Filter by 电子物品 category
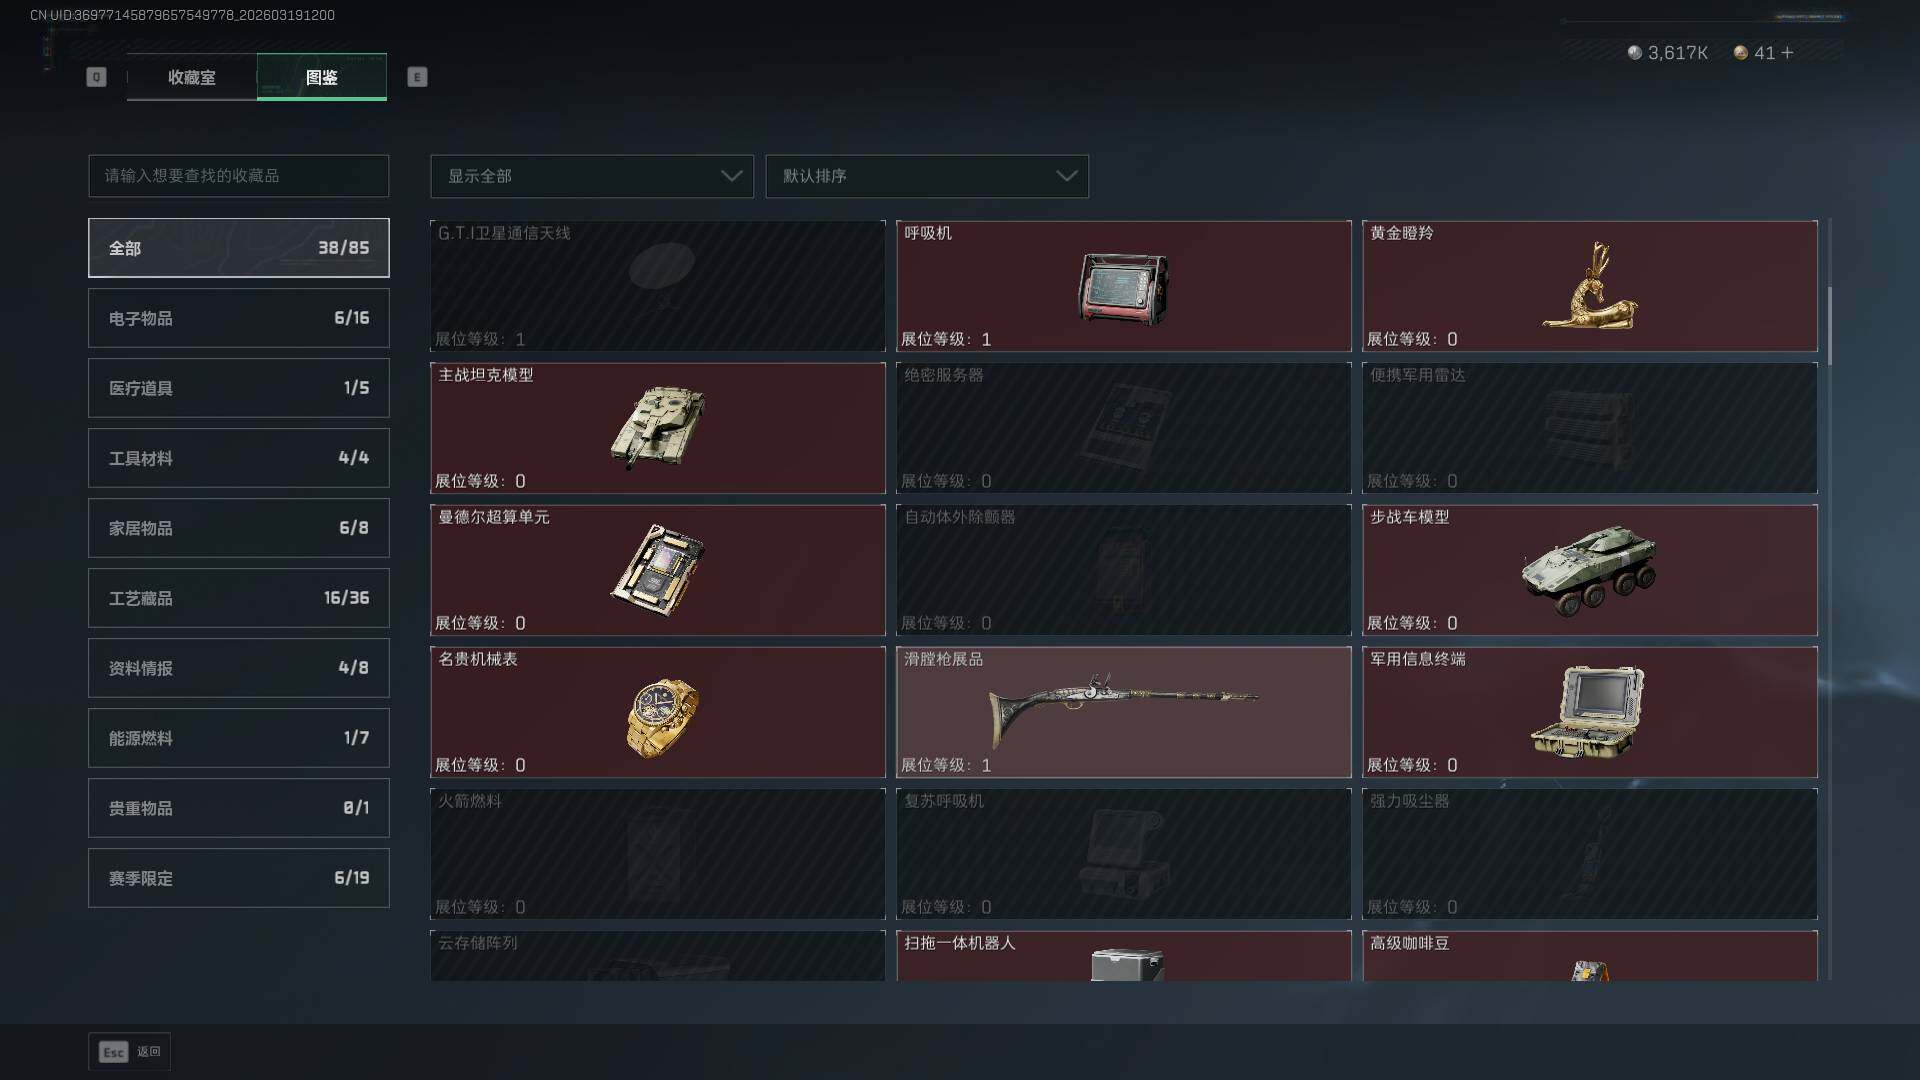Screen dimensions: 1920x1080 click(239, 318)
